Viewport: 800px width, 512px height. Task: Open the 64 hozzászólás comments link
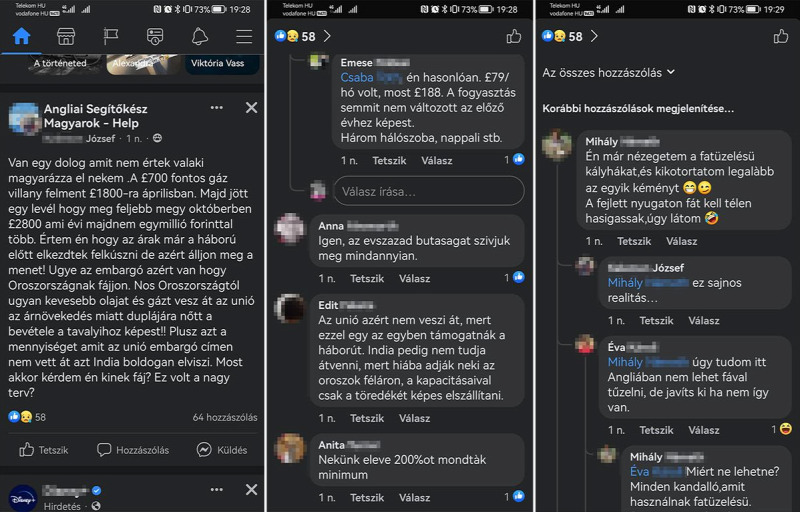tap(225, 417)
